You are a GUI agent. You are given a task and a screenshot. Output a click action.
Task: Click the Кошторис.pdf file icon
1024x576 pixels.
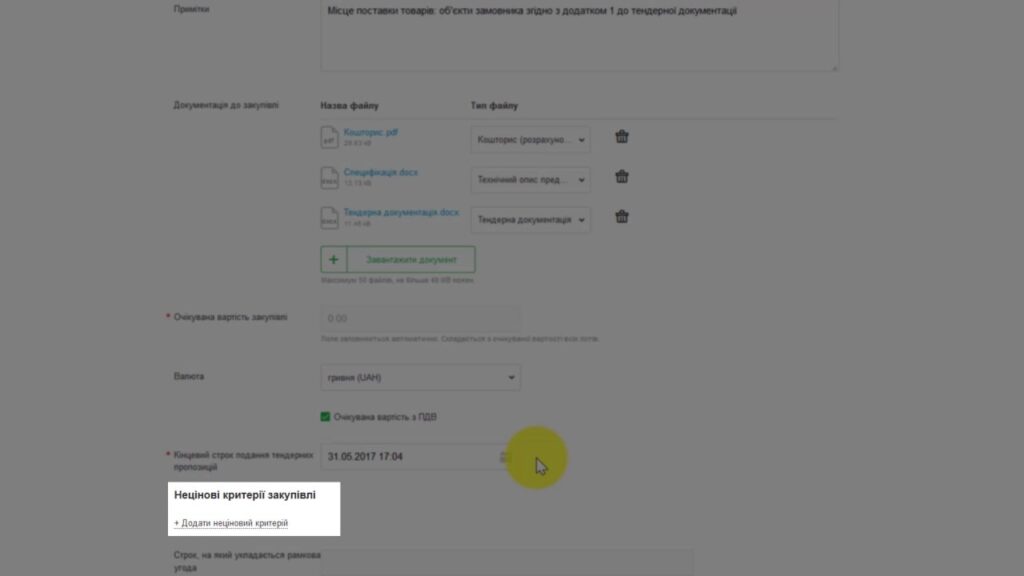coord(329,137)
